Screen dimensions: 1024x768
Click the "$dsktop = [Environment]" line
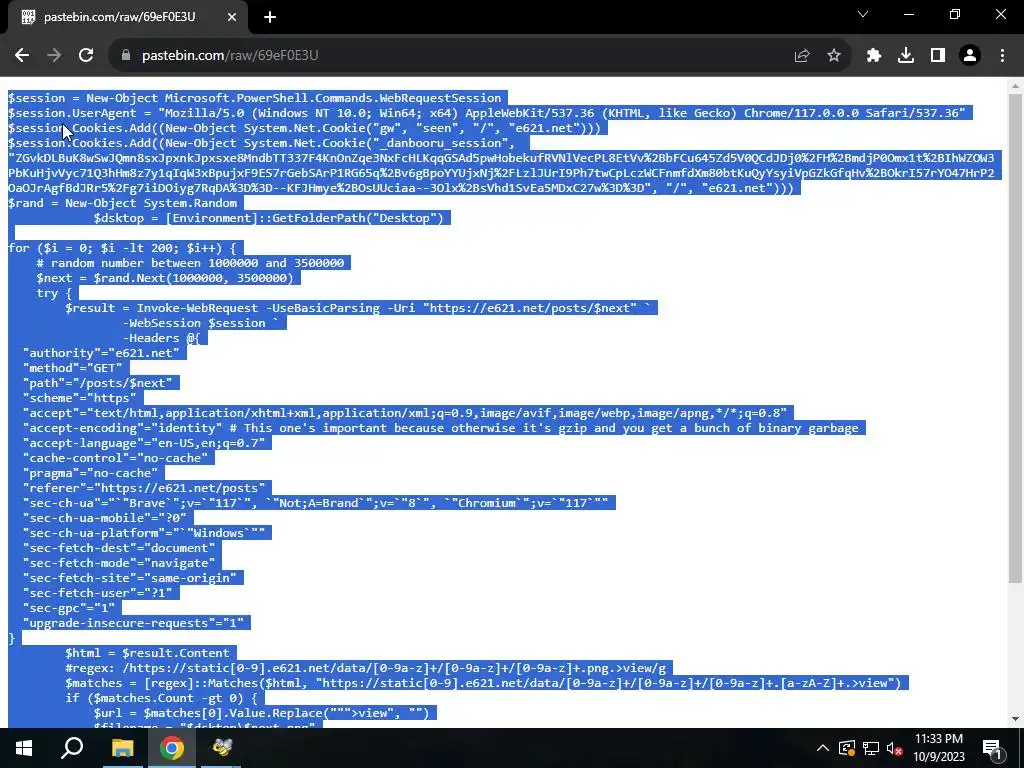click(x=268, y=218)
